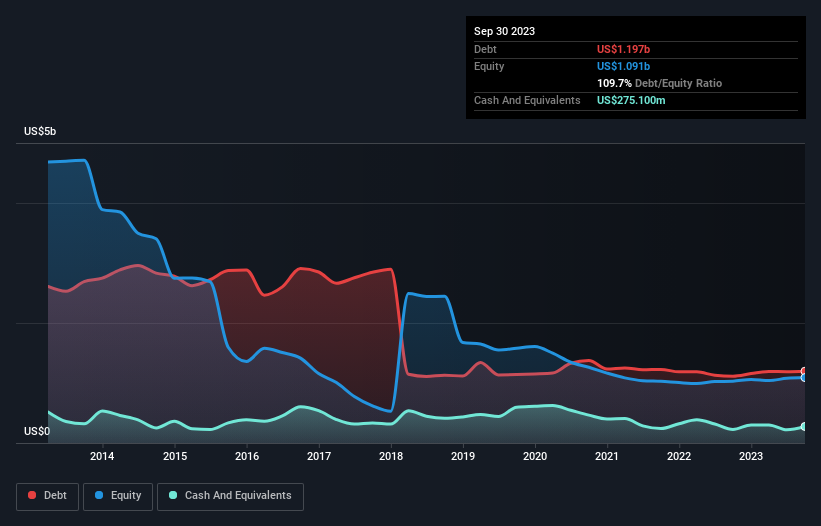Click the 2014 x-axis label
This screenshot has height=526, width=821.
click(x=102, y=456)
